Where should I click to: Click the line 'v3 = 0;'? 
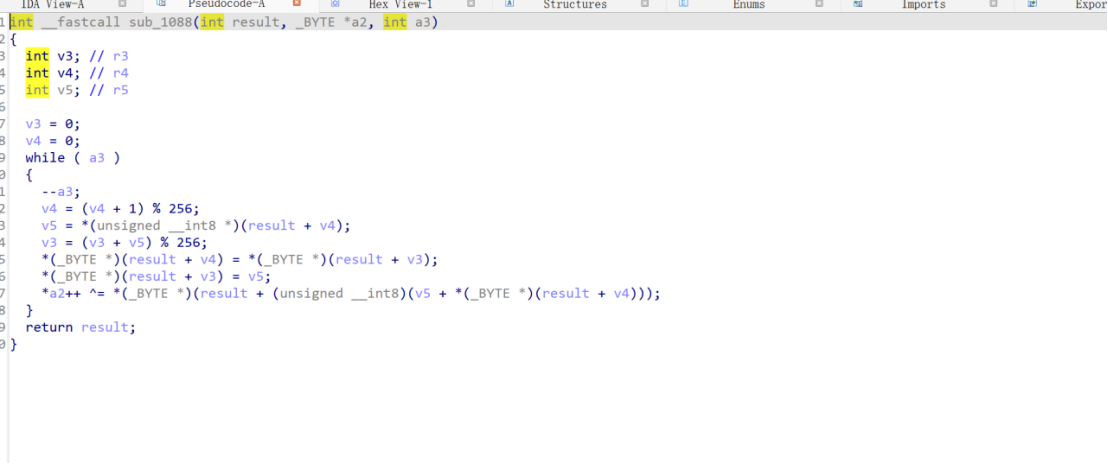[53, 124]
